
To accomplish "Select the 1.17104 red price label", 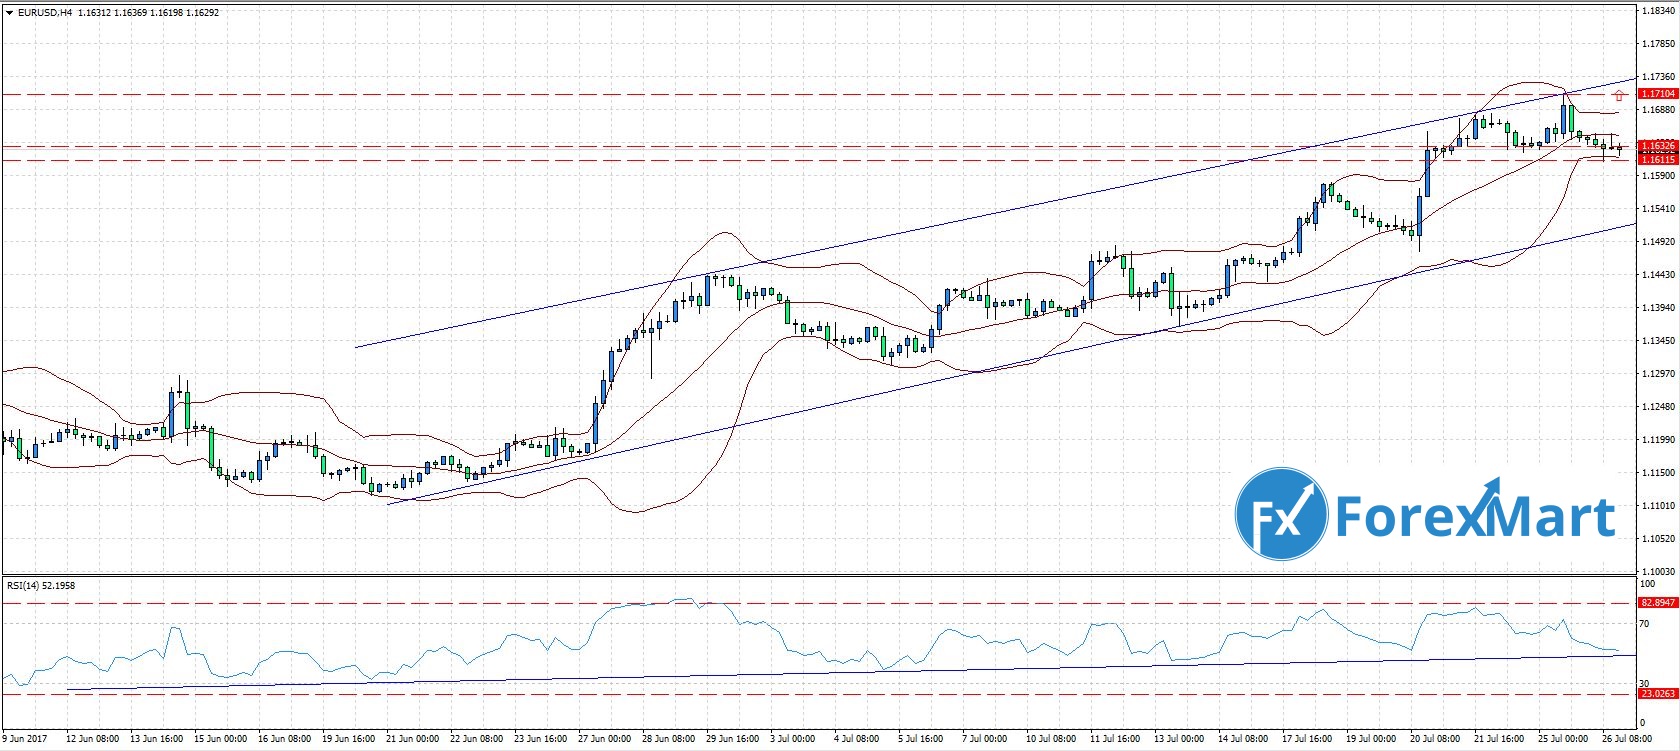I will [1657, 94].
